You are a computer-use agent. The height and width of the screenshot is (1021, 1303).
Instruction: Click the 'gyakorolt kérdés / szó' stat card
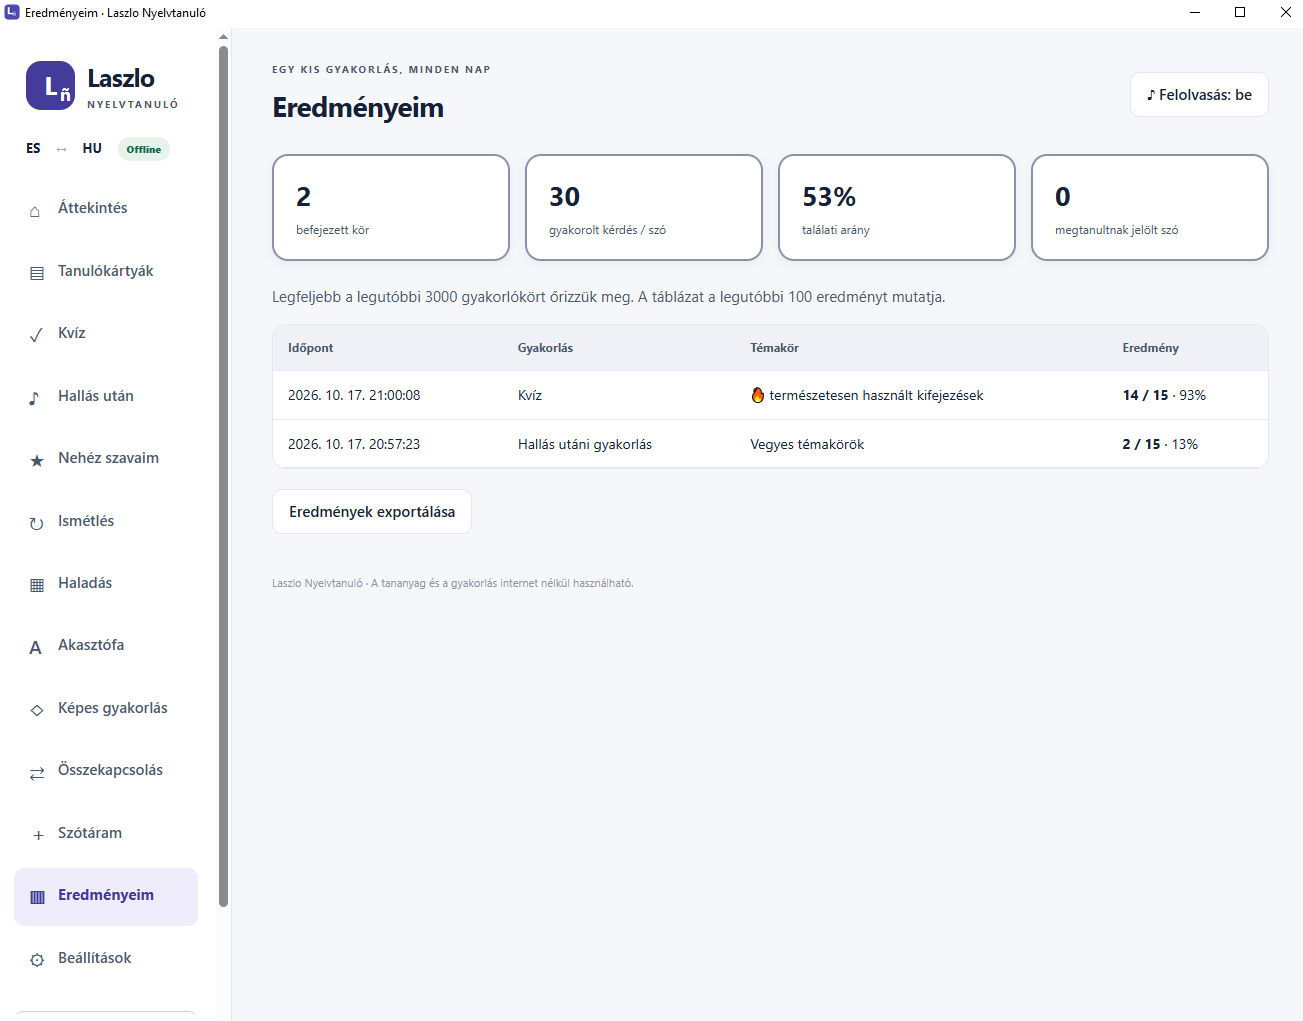tap(644, 207)
